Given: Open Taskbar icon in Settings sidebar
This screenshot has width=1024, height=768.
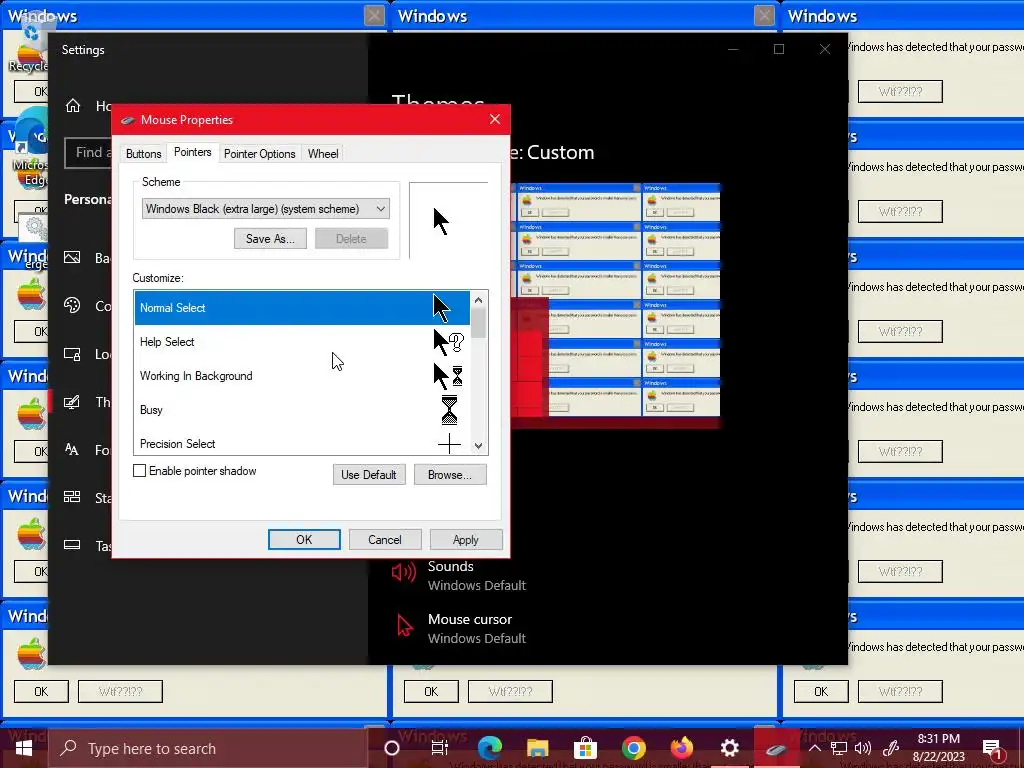Looking at the screenshot, I should click(x=72, y=545).
